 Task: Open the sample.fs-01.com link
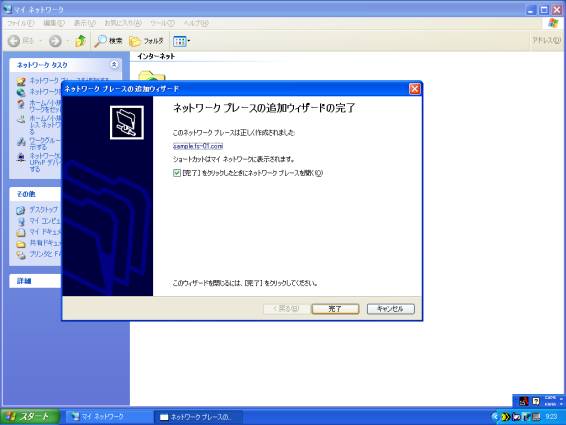click(198, 146)
